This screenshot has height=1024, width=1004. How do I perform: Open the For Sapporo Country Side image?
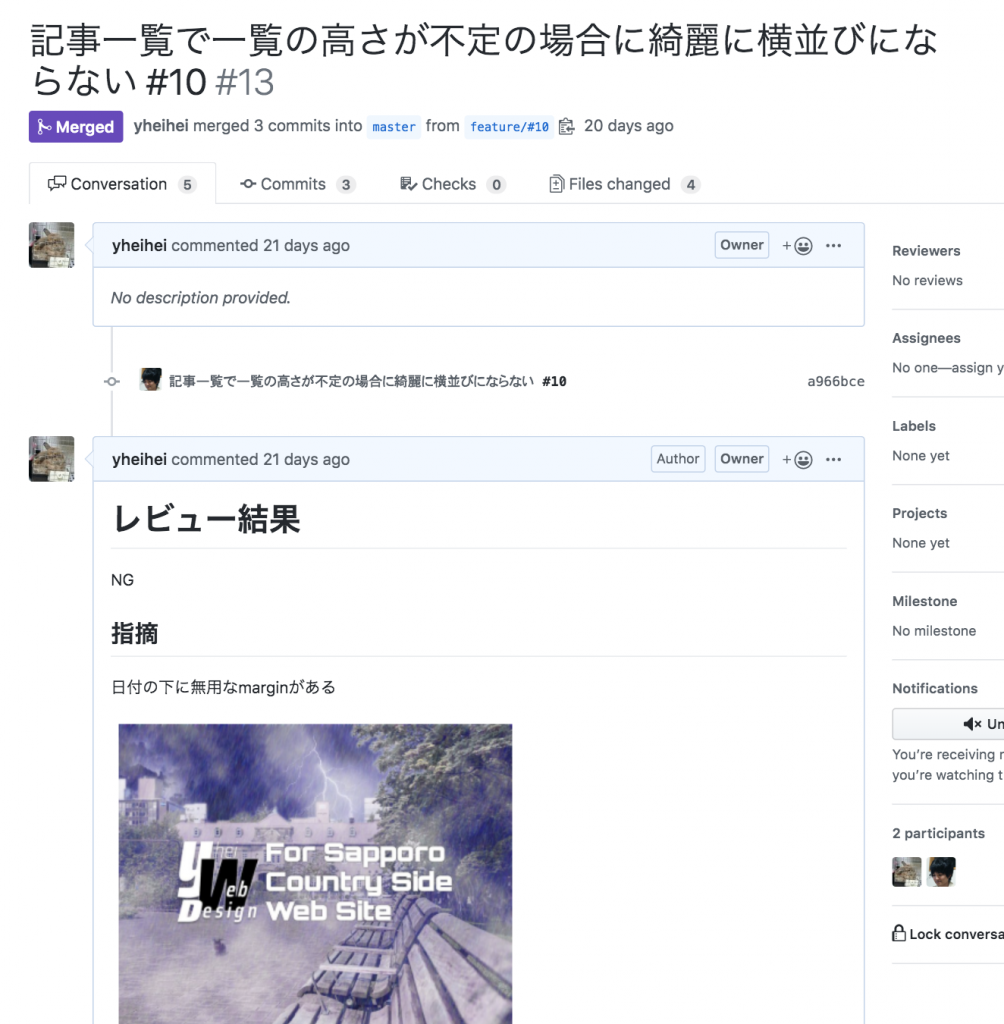(x=316, y=874)
